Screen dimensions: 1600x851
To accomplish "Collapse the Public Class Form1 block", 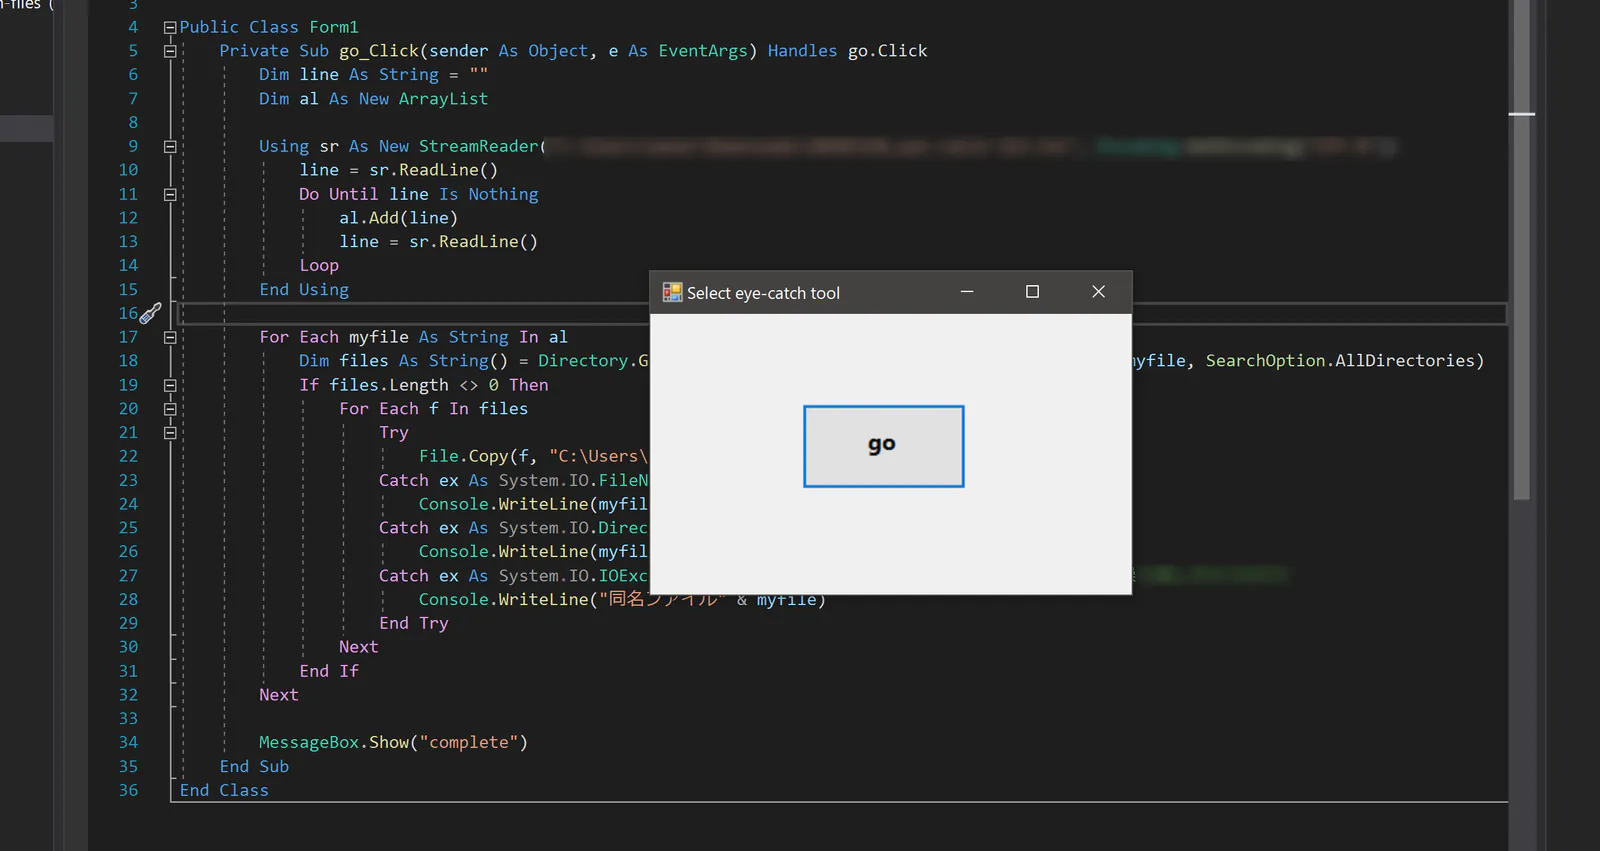I will (170, 28).
